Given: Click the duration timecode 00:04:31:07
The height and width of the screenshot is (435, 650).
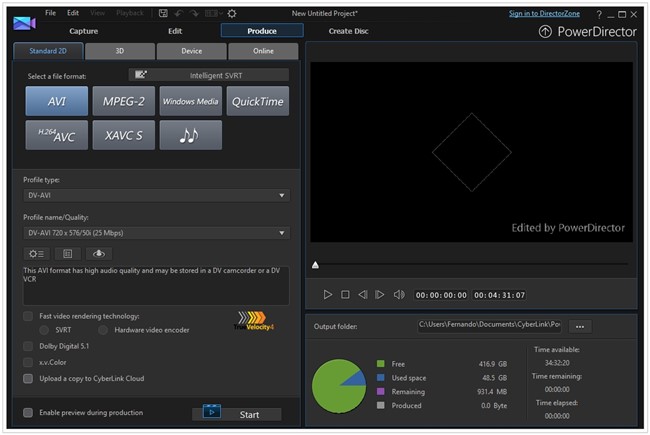Looking at the screenshot, I should point(500,295).
